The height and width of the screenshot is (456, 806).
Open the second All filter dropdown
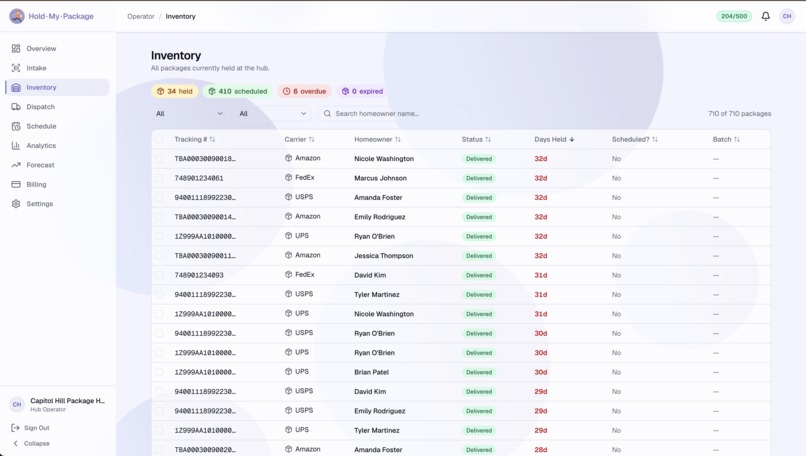point(272,114)
